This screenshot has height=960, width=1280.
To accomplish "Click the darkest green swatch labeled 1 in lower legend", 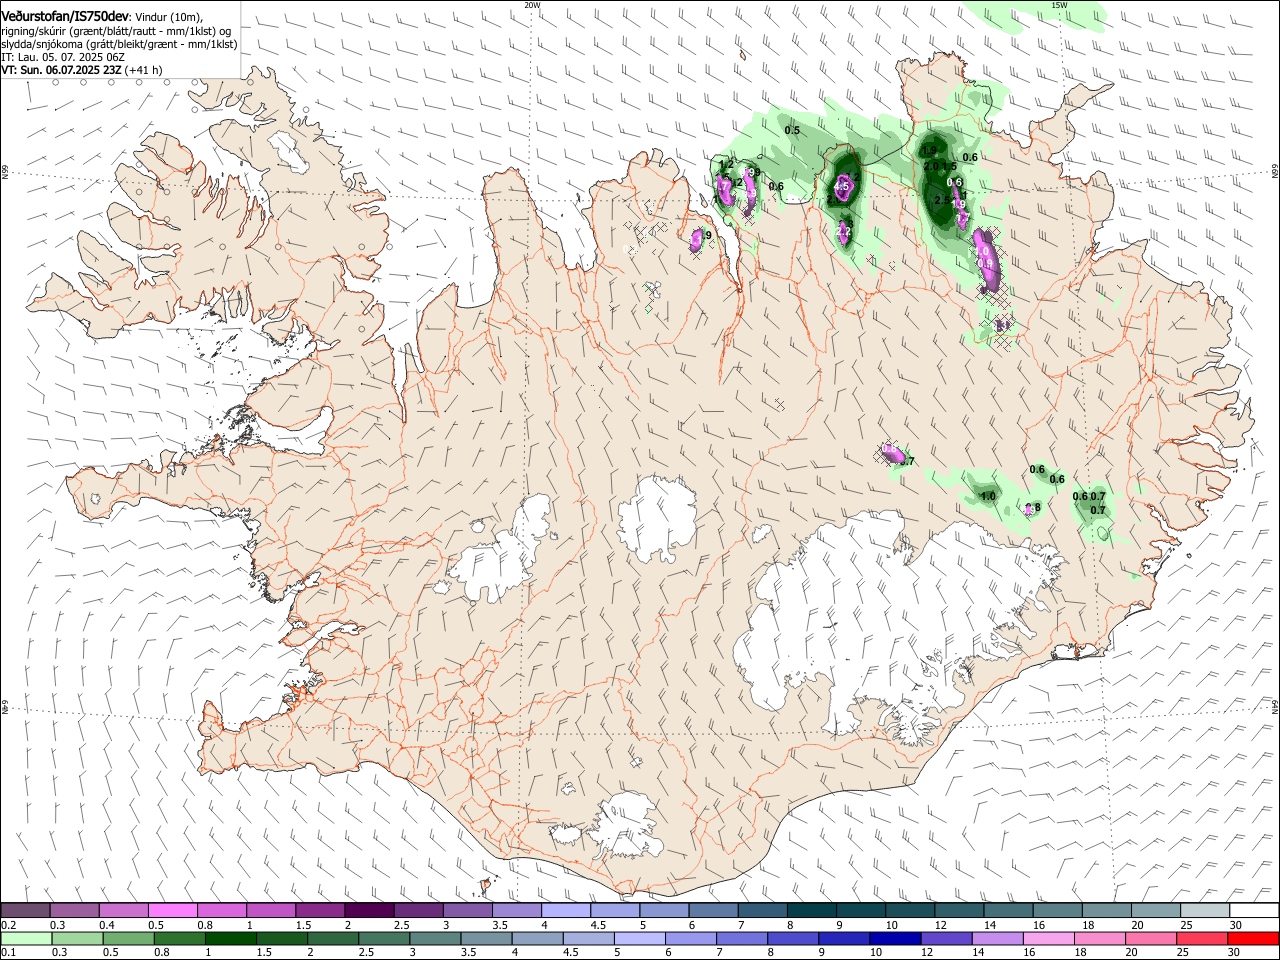I will pos(231,938).
